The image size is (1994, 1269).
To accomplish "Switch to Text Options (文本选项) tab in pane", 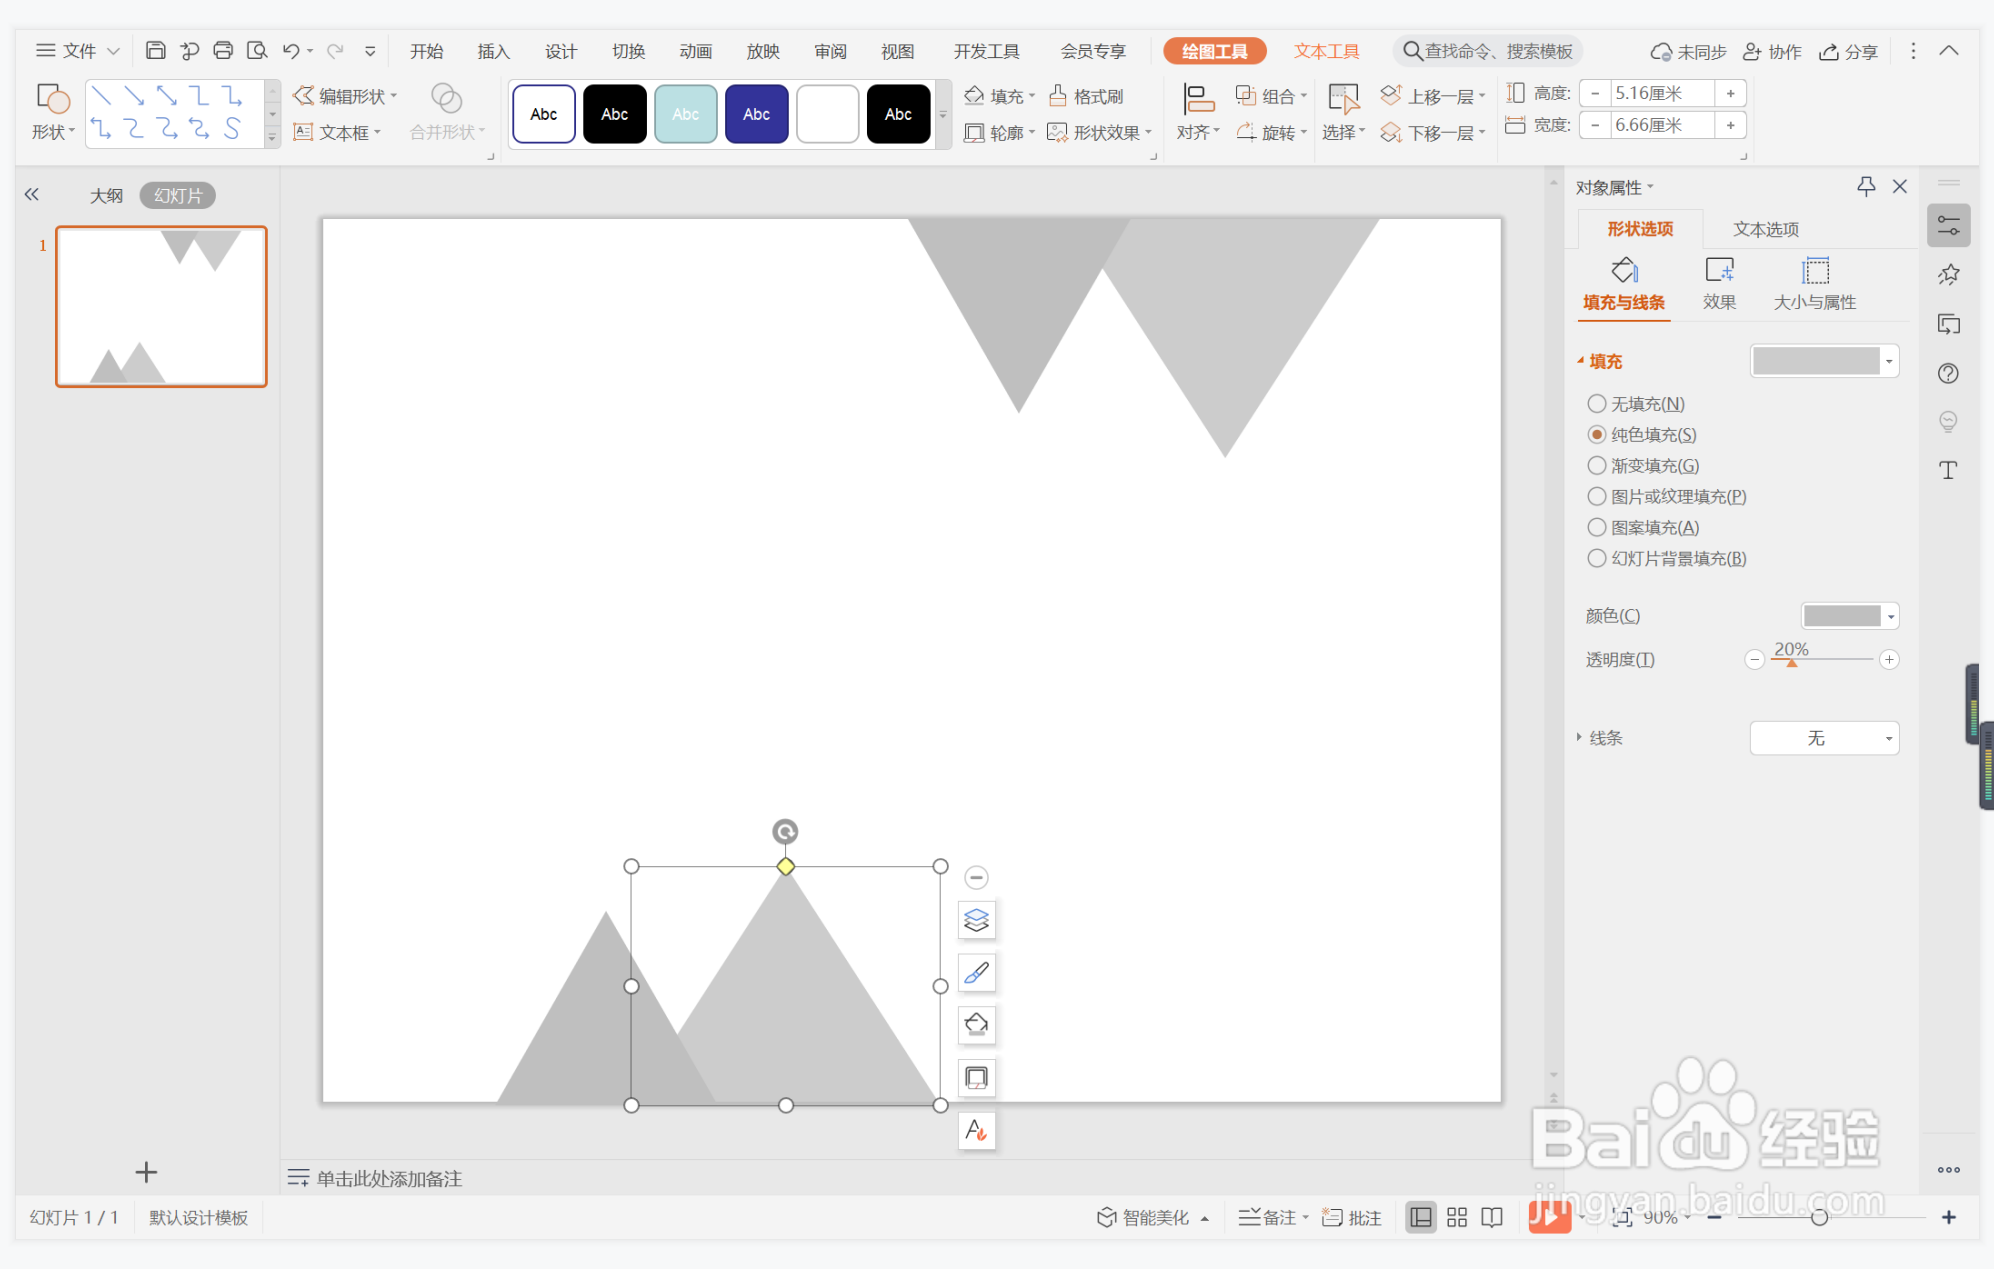I will 1766,229.
